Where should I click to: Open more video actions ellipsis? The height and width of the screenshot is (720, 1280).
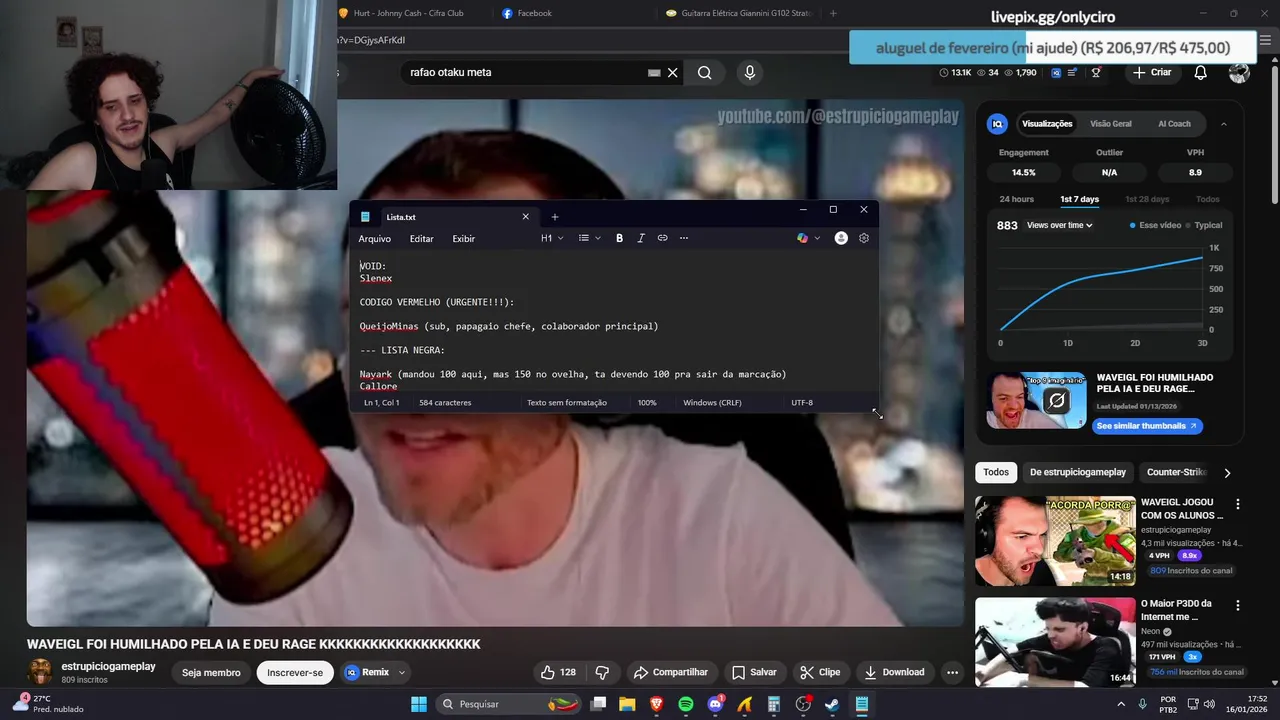point(952,672)
